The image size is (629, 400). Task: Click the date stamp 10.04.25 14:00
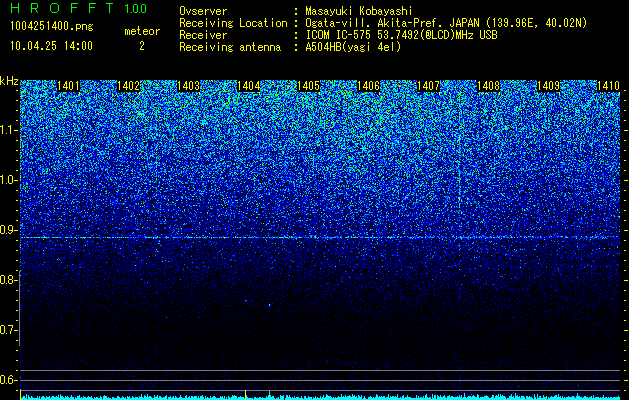[x=51, y=46]
